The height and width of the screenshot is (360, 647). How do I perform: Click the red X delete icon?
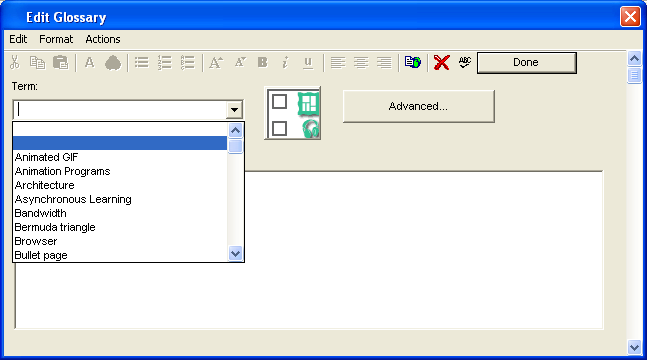[442, 62]
